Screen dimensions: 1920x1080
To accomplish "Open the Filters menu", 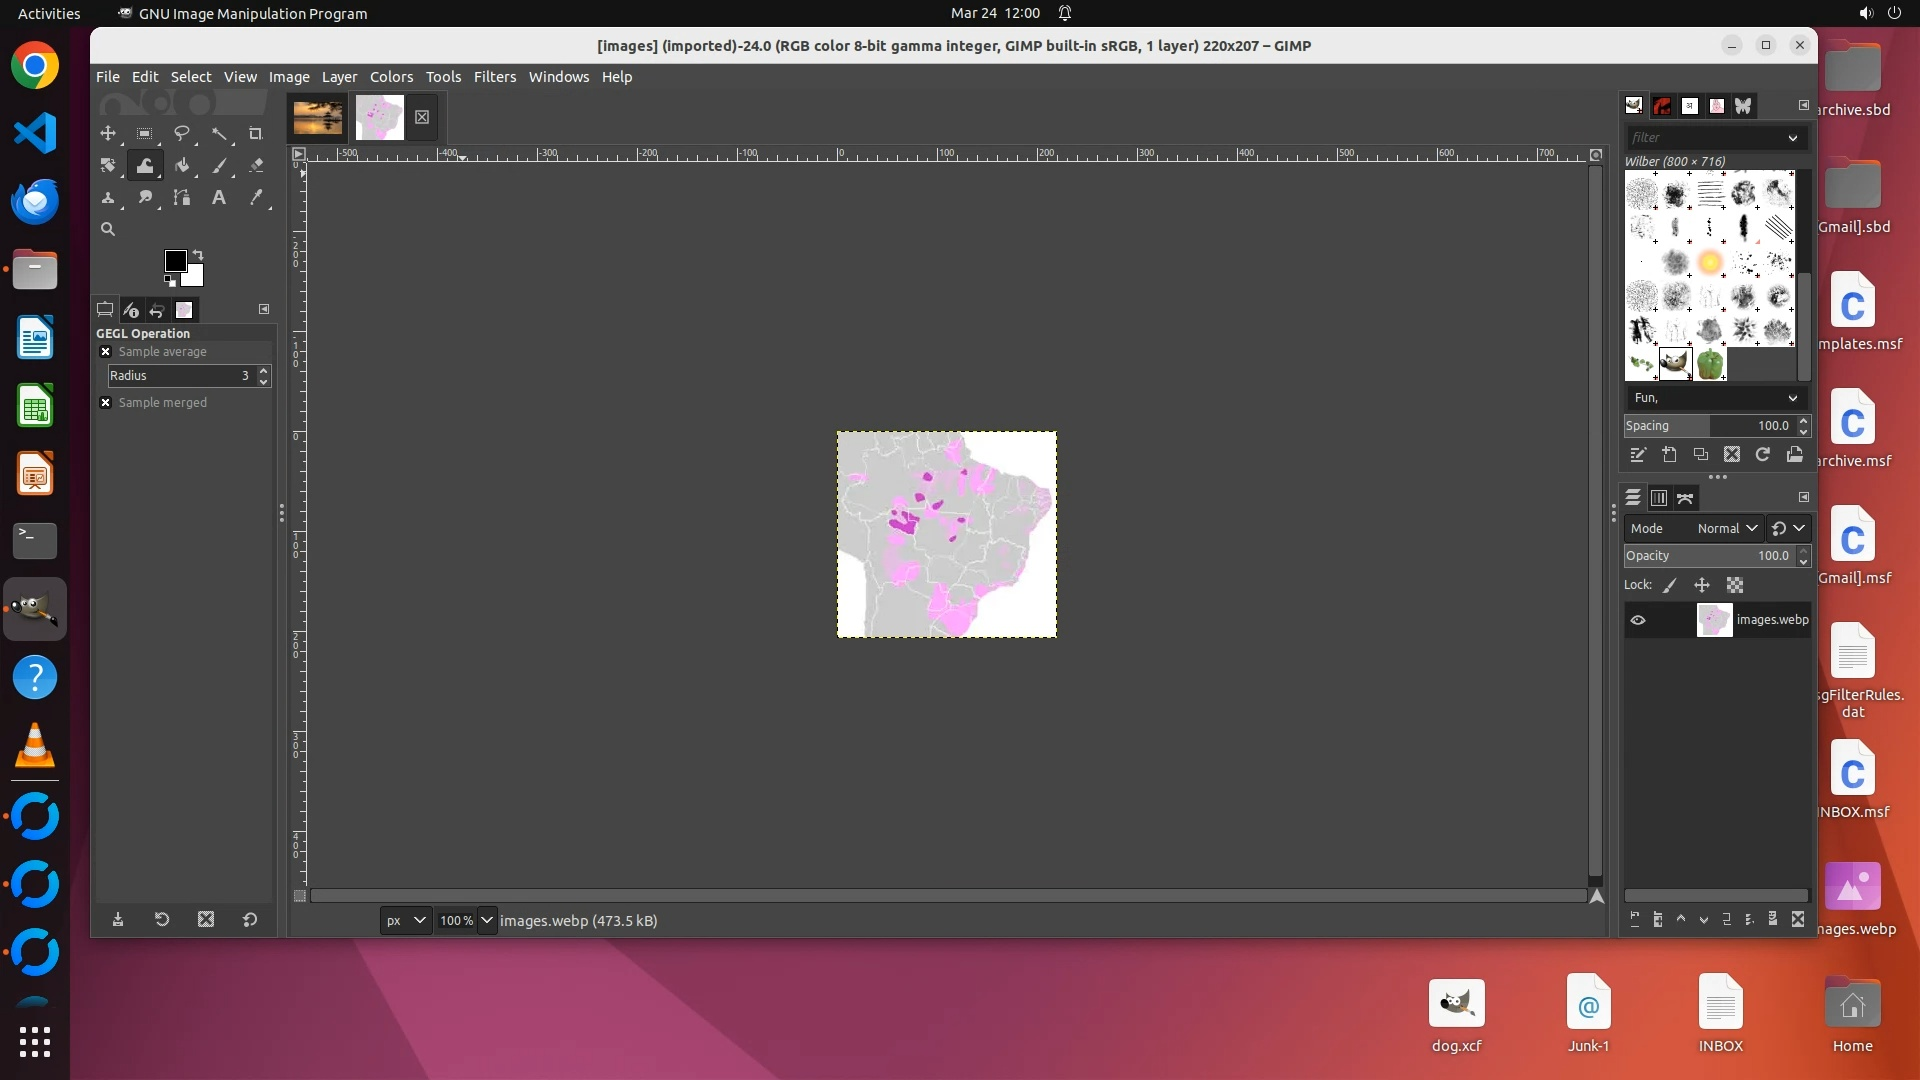I will (494, 77).
